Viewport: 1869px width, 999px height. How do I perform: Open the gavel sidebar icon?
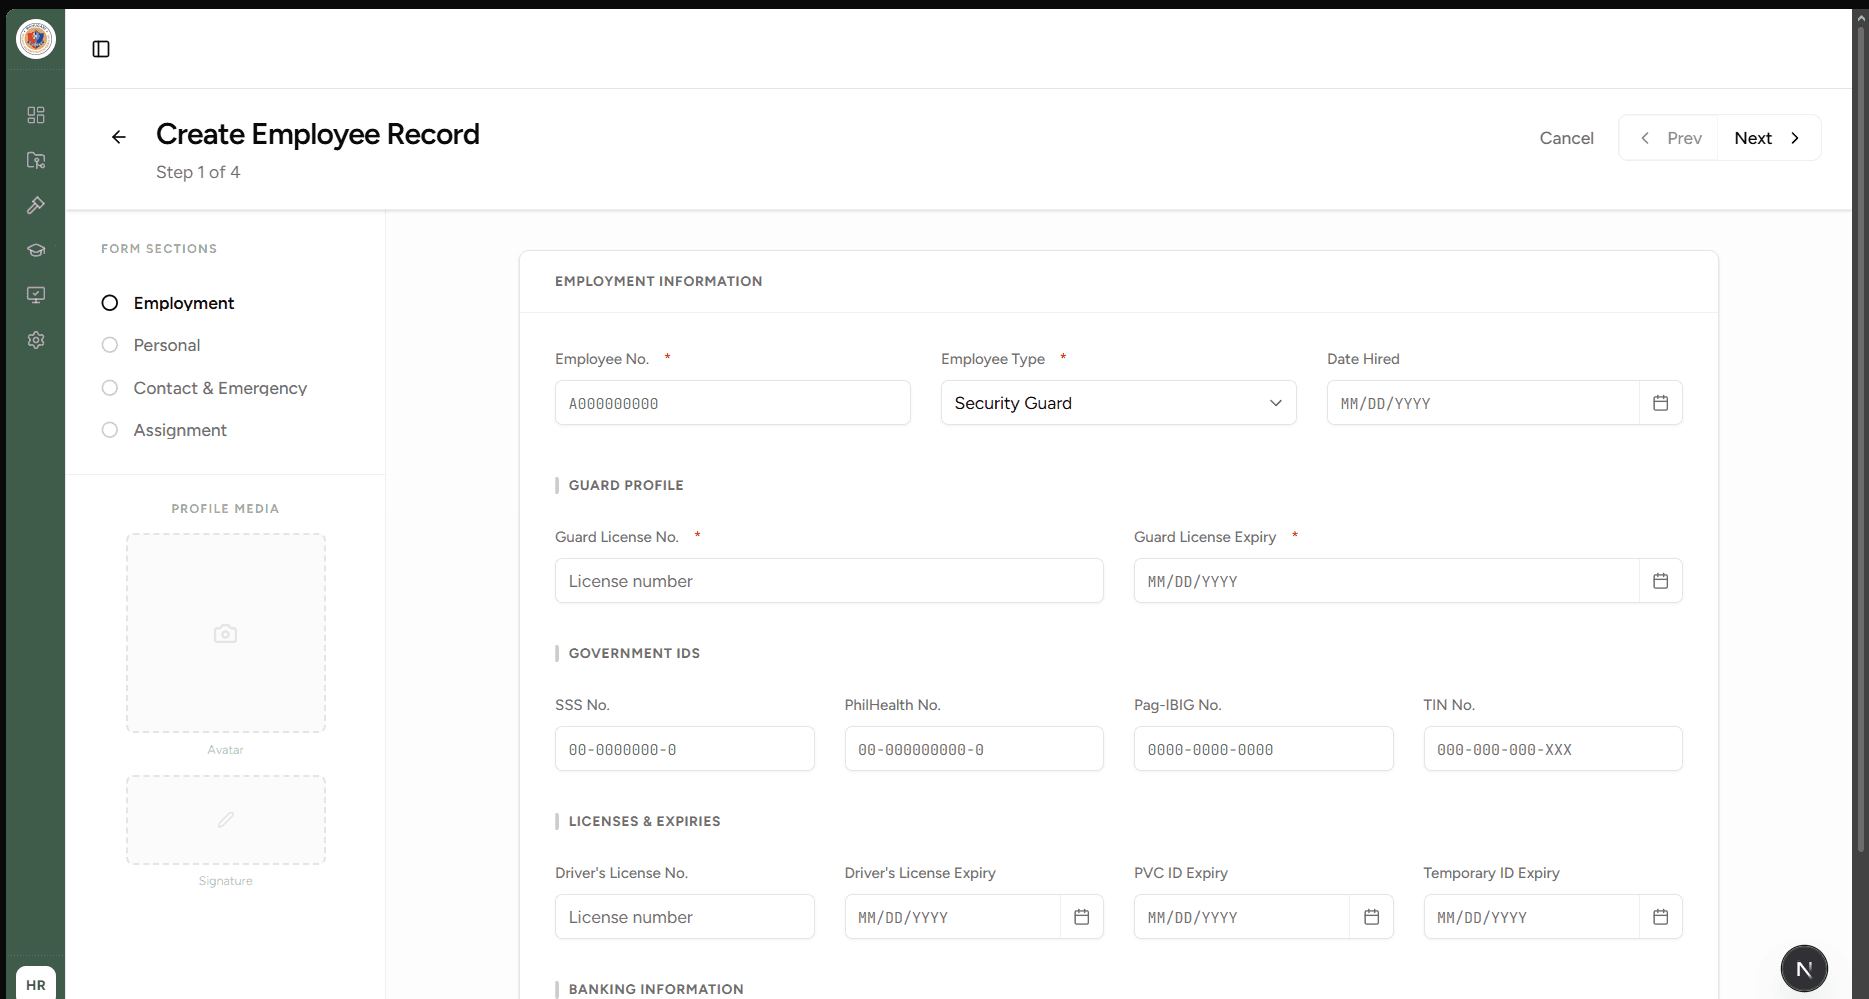[x=36, y=205]
